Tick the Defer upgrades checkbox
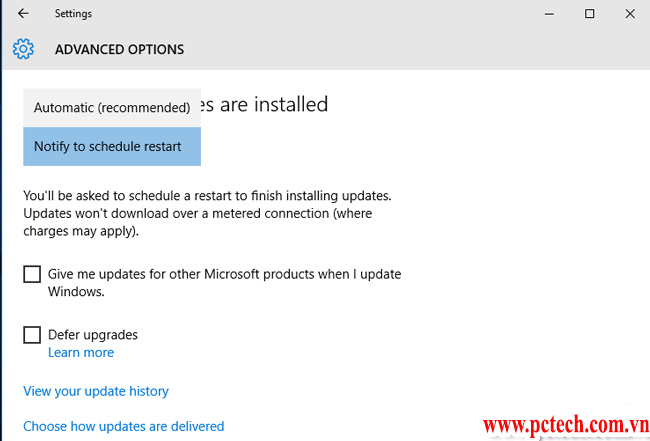 coord(32,335)
